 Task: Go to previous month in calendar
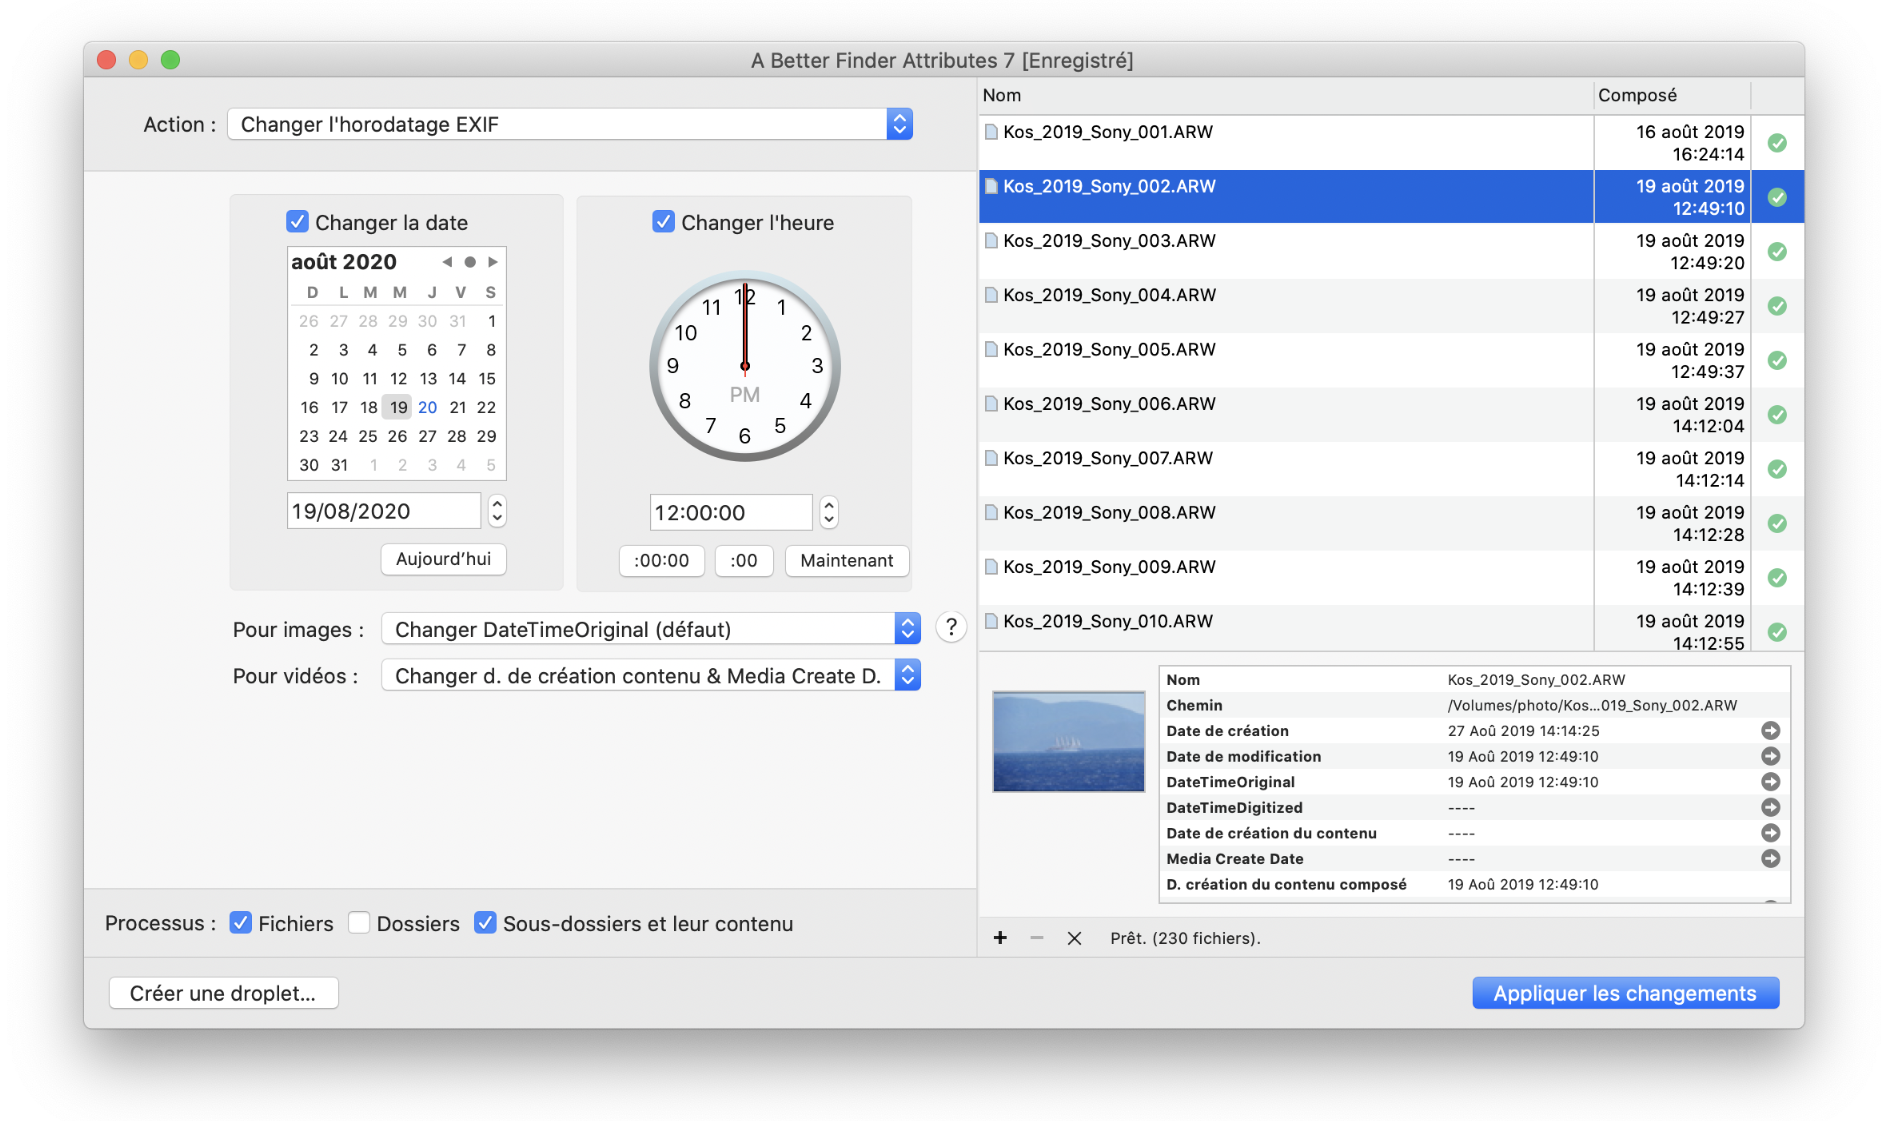[x=447, y=262]
